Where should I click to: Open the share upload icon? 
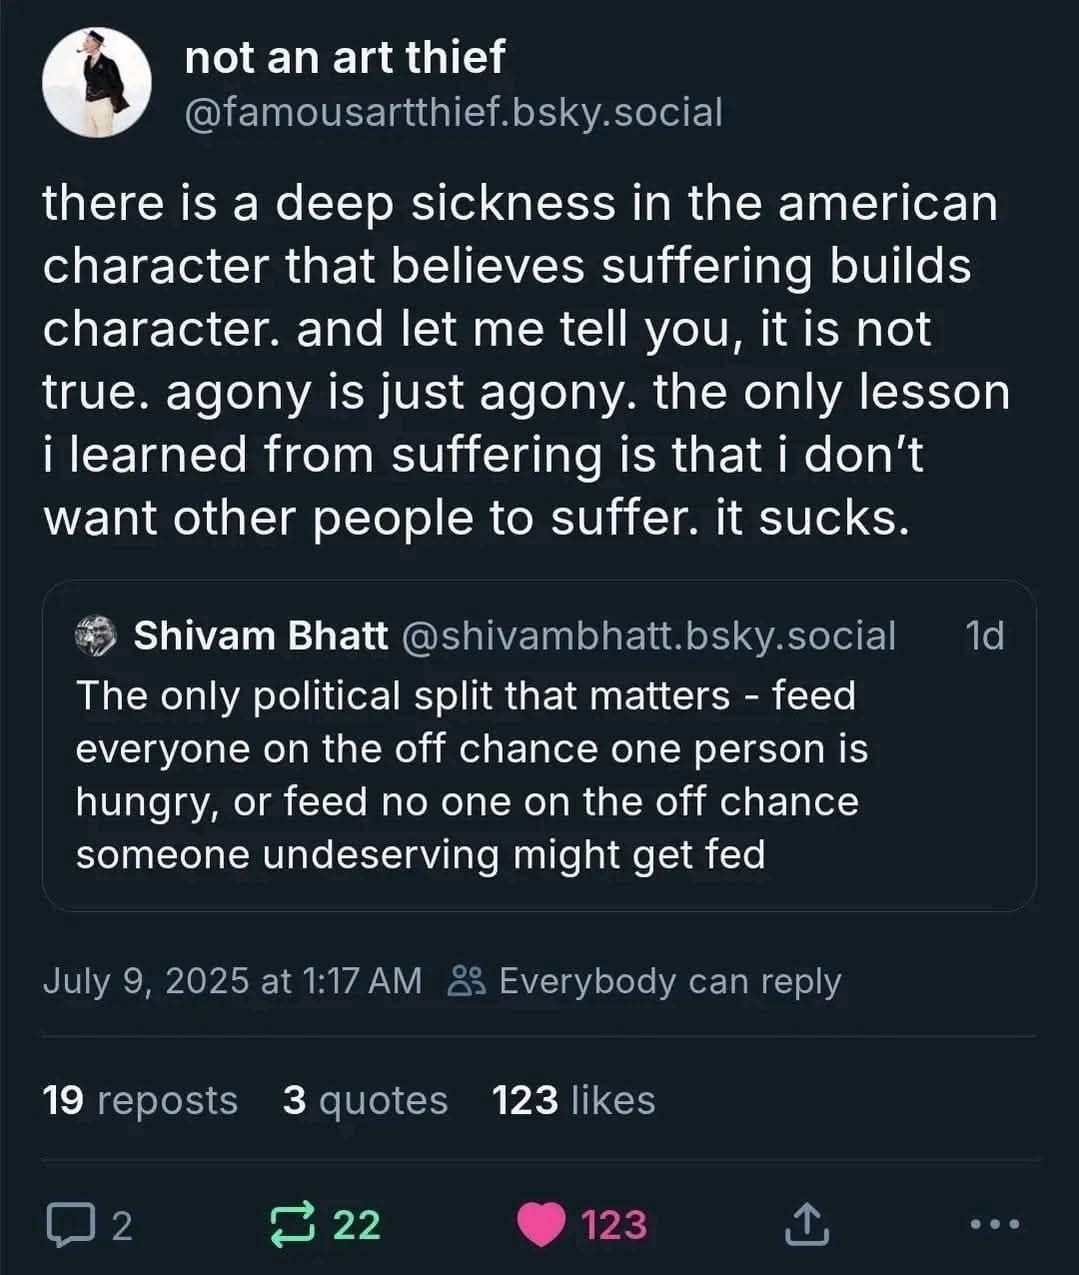(x=808, y=1224)
